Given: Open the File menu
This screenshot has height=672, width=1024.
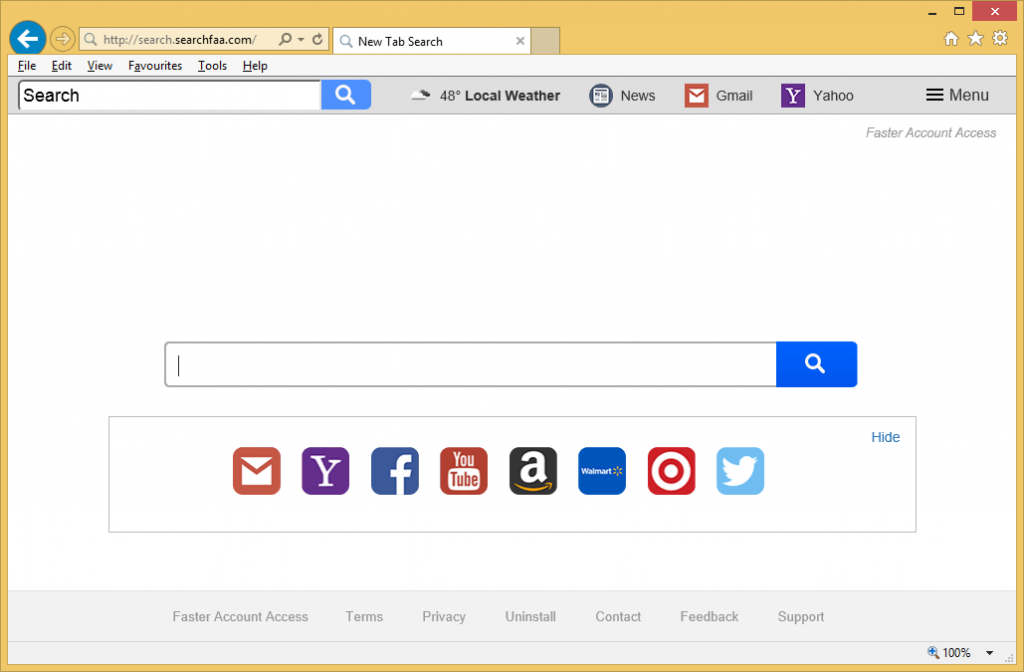Looking at the screenshot, I should pyautogui.click(x=27, y=66).
